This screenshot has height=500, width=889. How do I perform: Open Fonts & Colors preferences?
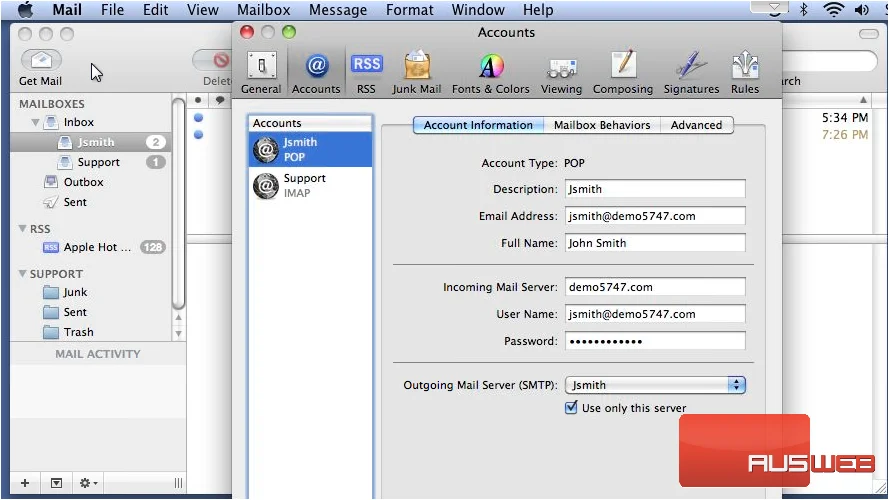click(x=490, y=73)
